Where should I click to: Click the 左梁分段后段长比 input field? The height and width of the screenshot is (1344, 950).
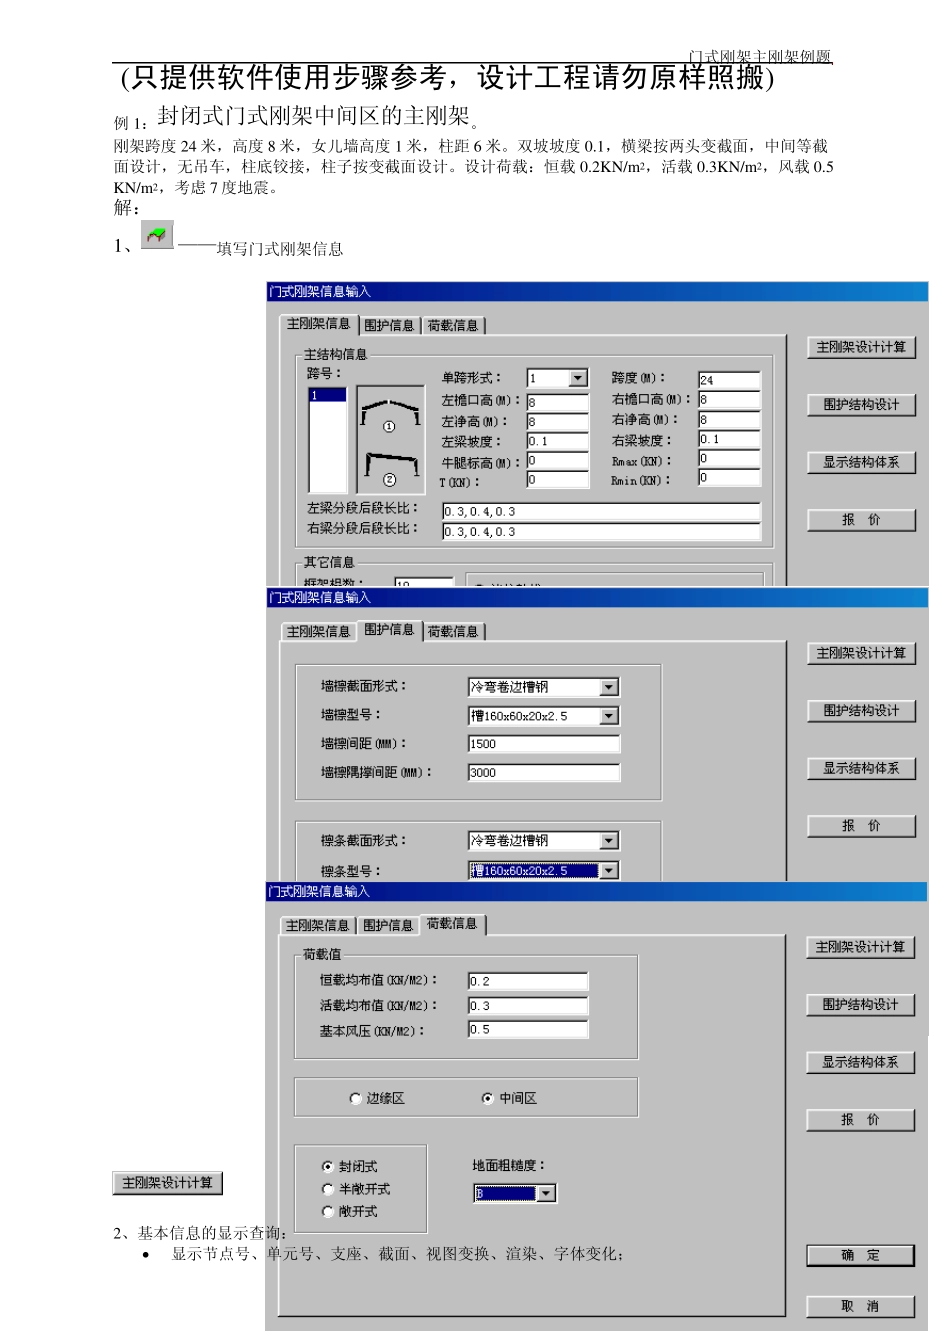click(601, 511)
